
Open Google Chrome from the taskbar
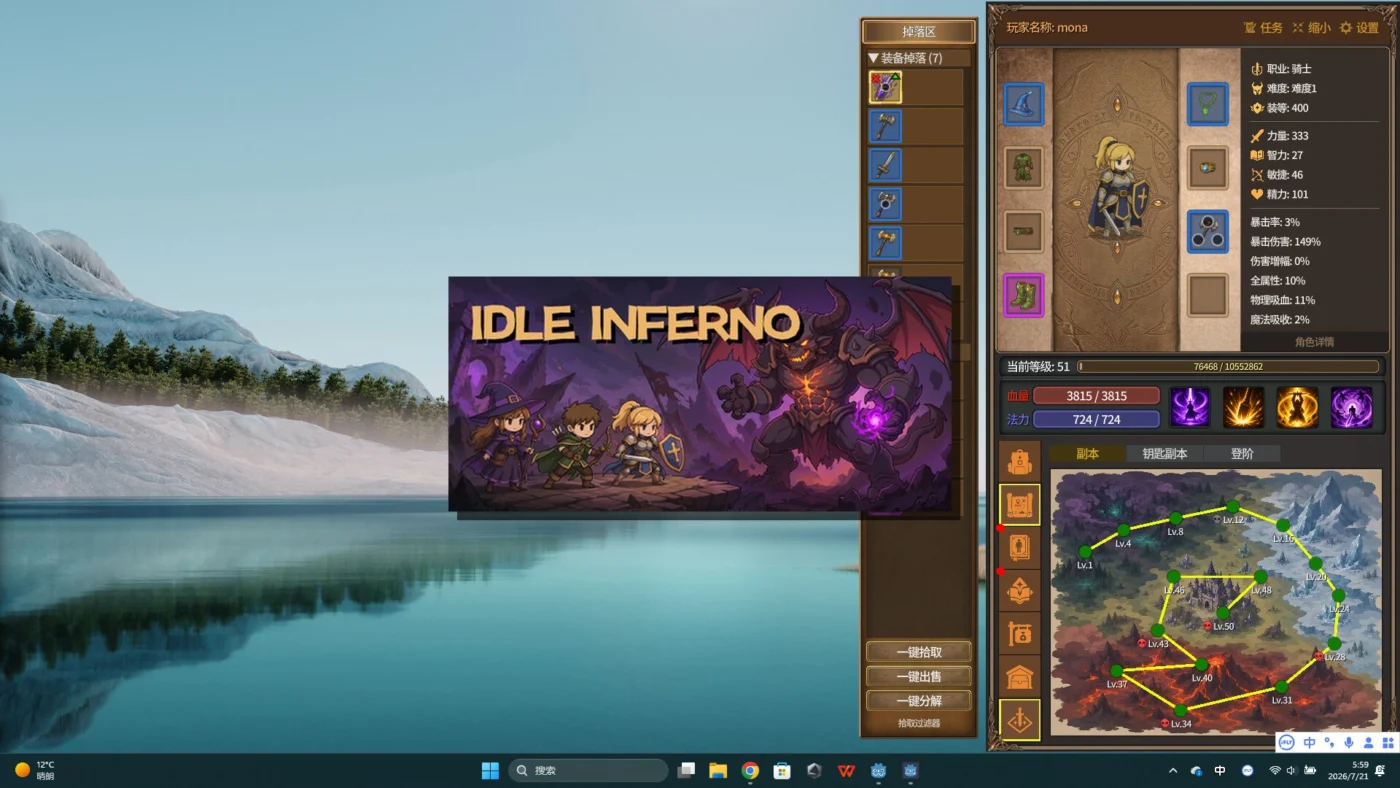click(750, 771)
